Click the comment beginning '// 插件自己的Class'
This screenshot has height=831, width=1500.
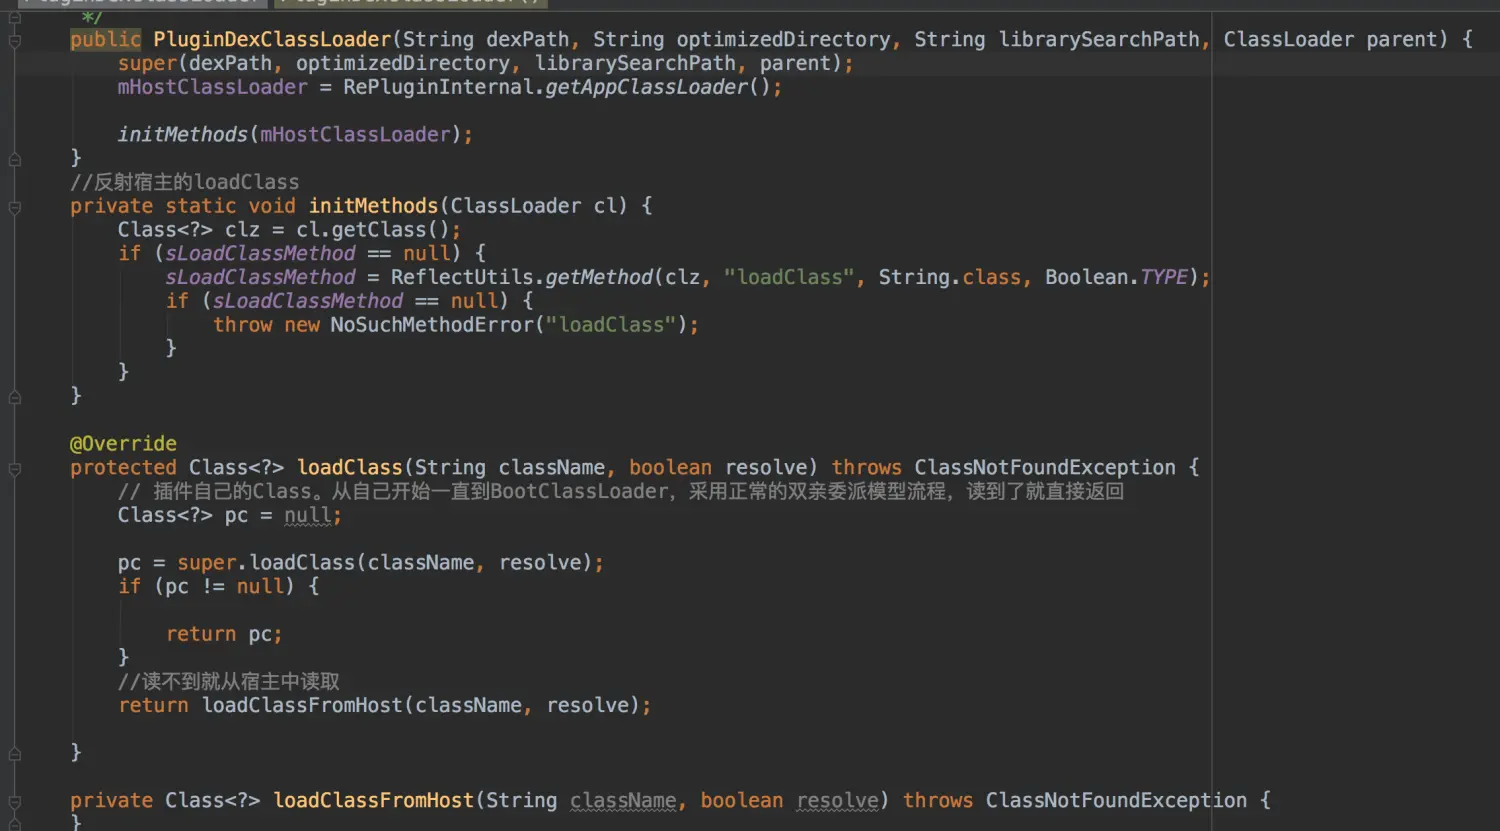coord(621,491)
